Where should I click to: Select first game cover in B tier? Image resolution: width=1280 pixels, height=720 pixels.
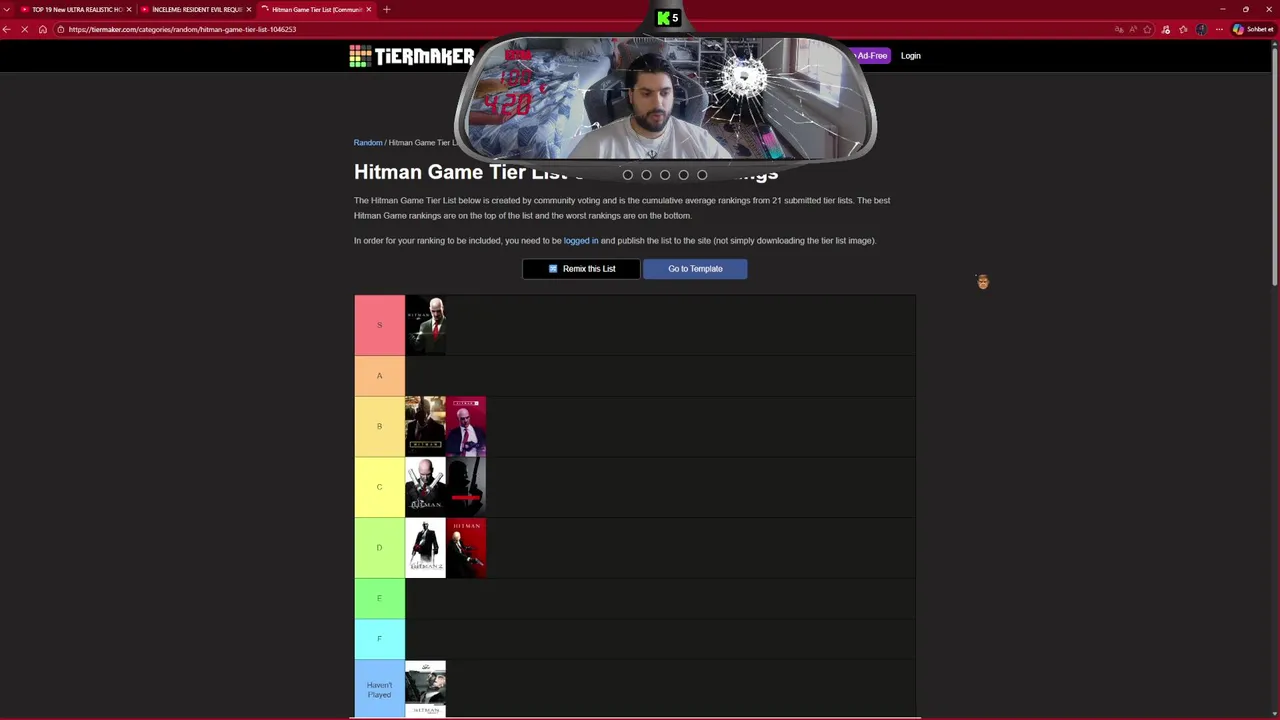click(x=425, y=426)
